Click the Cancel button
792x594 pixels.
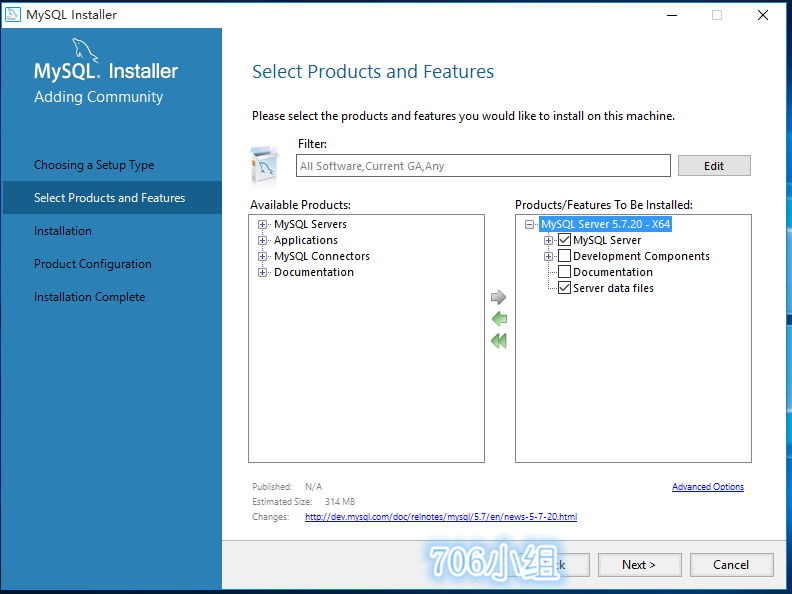731,565
